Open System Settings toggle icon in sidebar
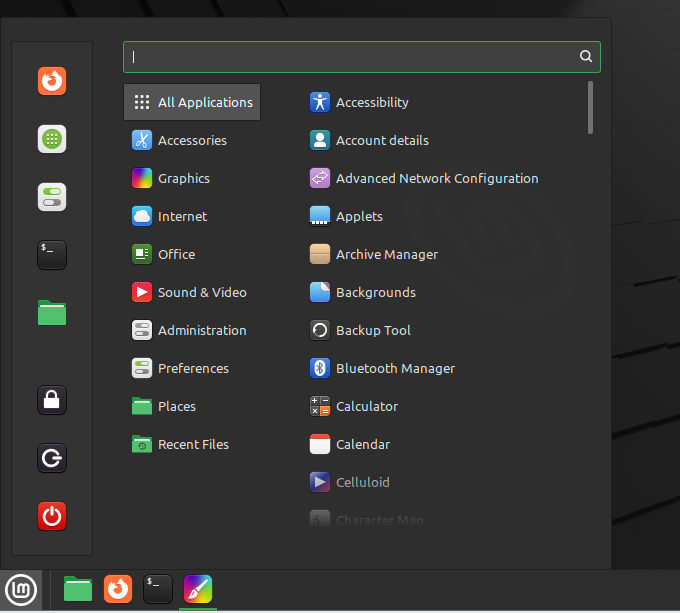This screenshot has width=680, height=613. tap(52, 197)
